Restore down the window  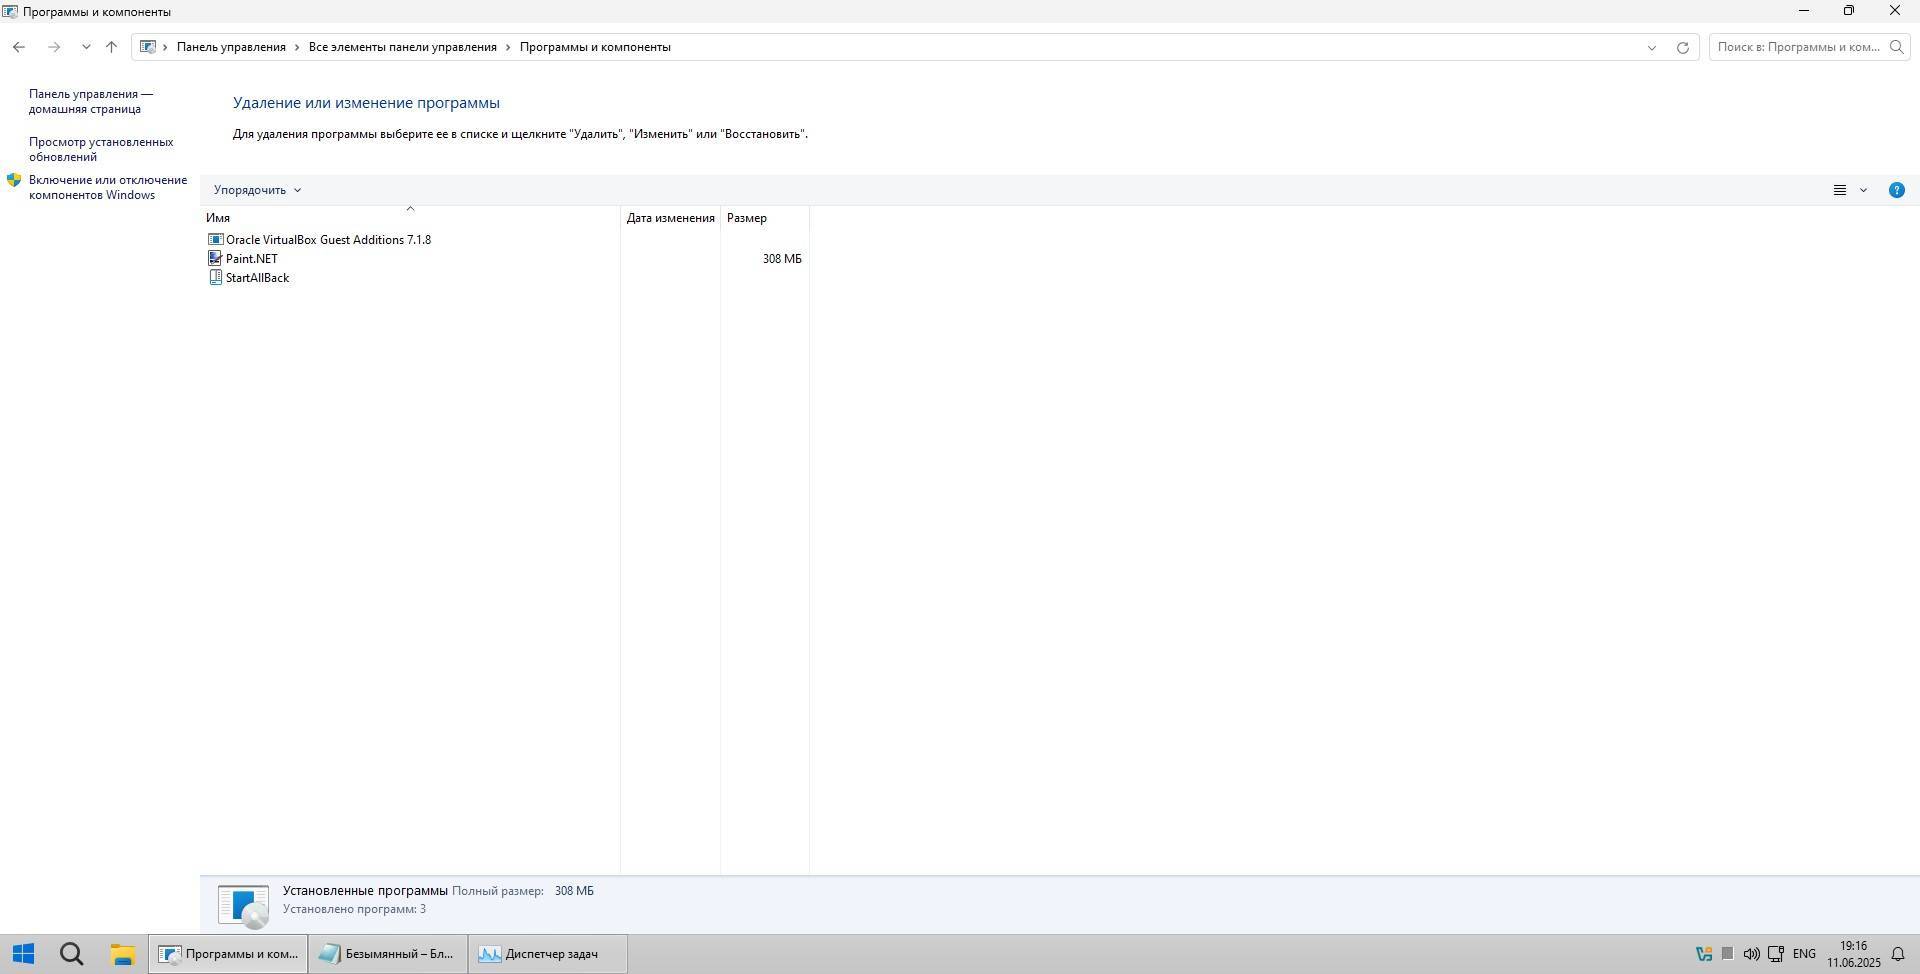coord(1849,11)
